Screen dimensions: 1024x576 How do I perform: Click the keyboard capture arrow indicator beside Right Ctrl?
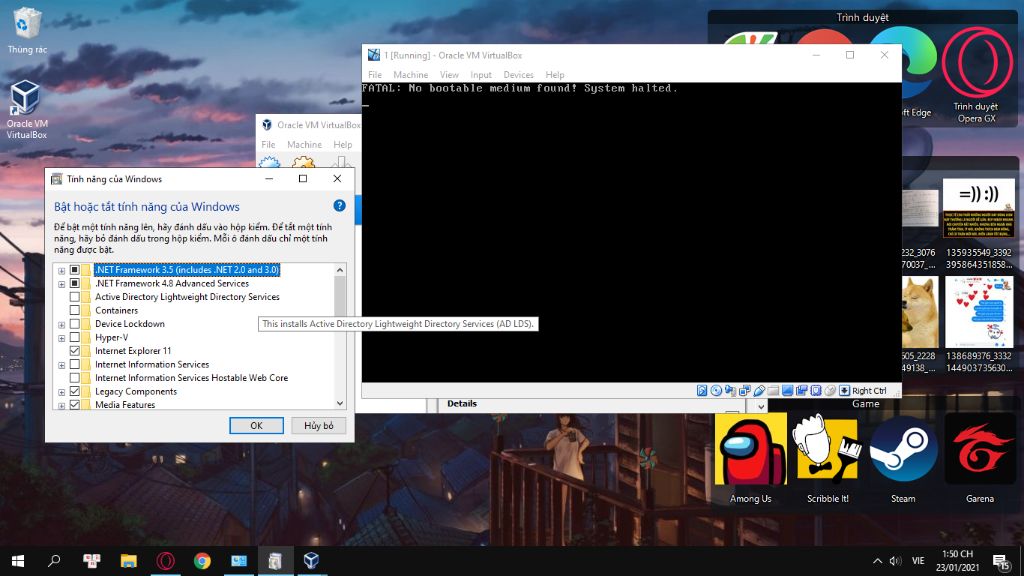tap(844, 391)
